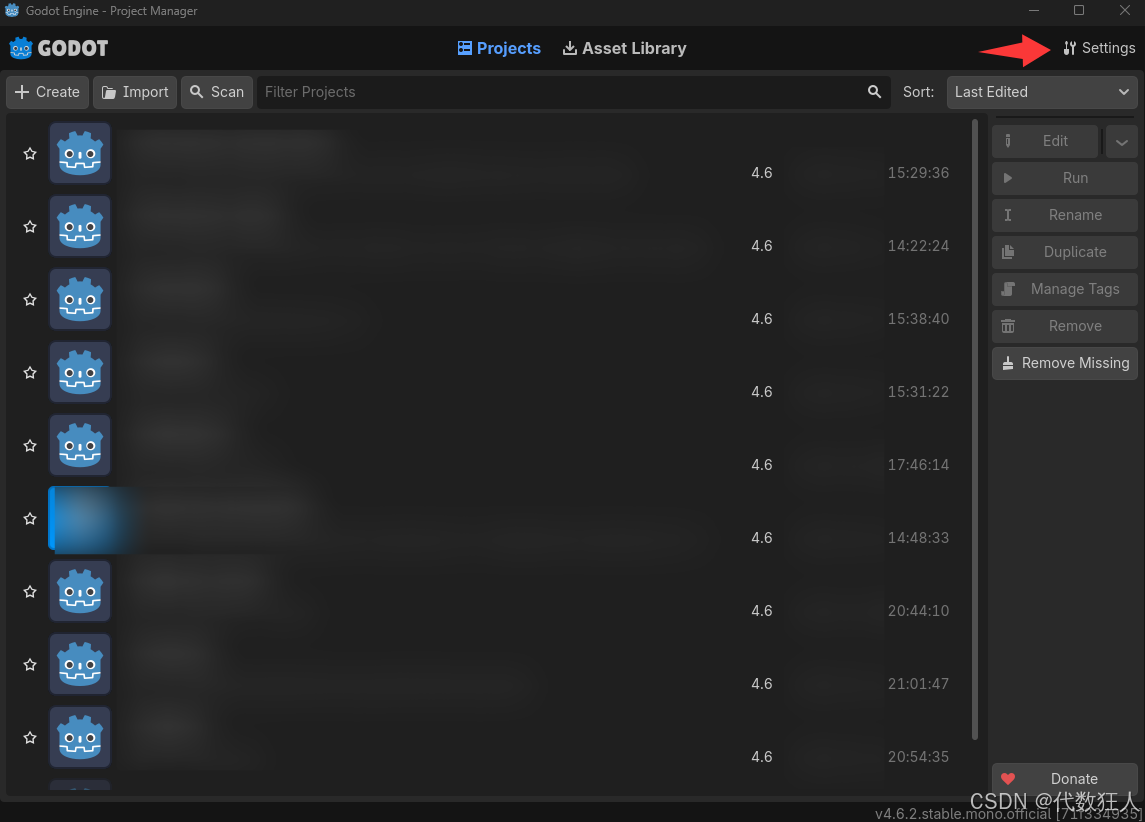Click the Donate button

click(x=1065, y=779)
